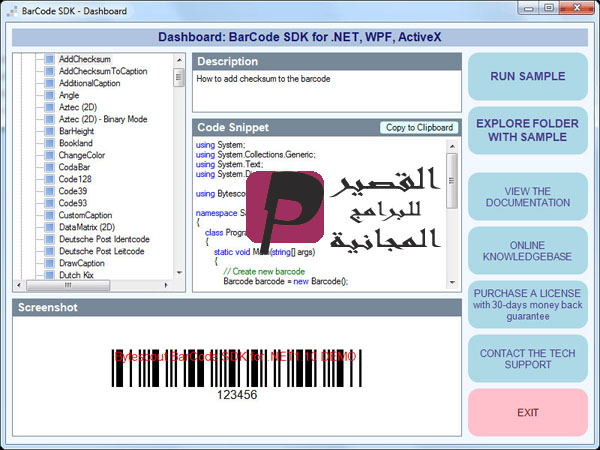The width and height of the screenshot is (600, 450).
Task: Select the Dutch Kix sample
Action: click(x=76, y=274)
